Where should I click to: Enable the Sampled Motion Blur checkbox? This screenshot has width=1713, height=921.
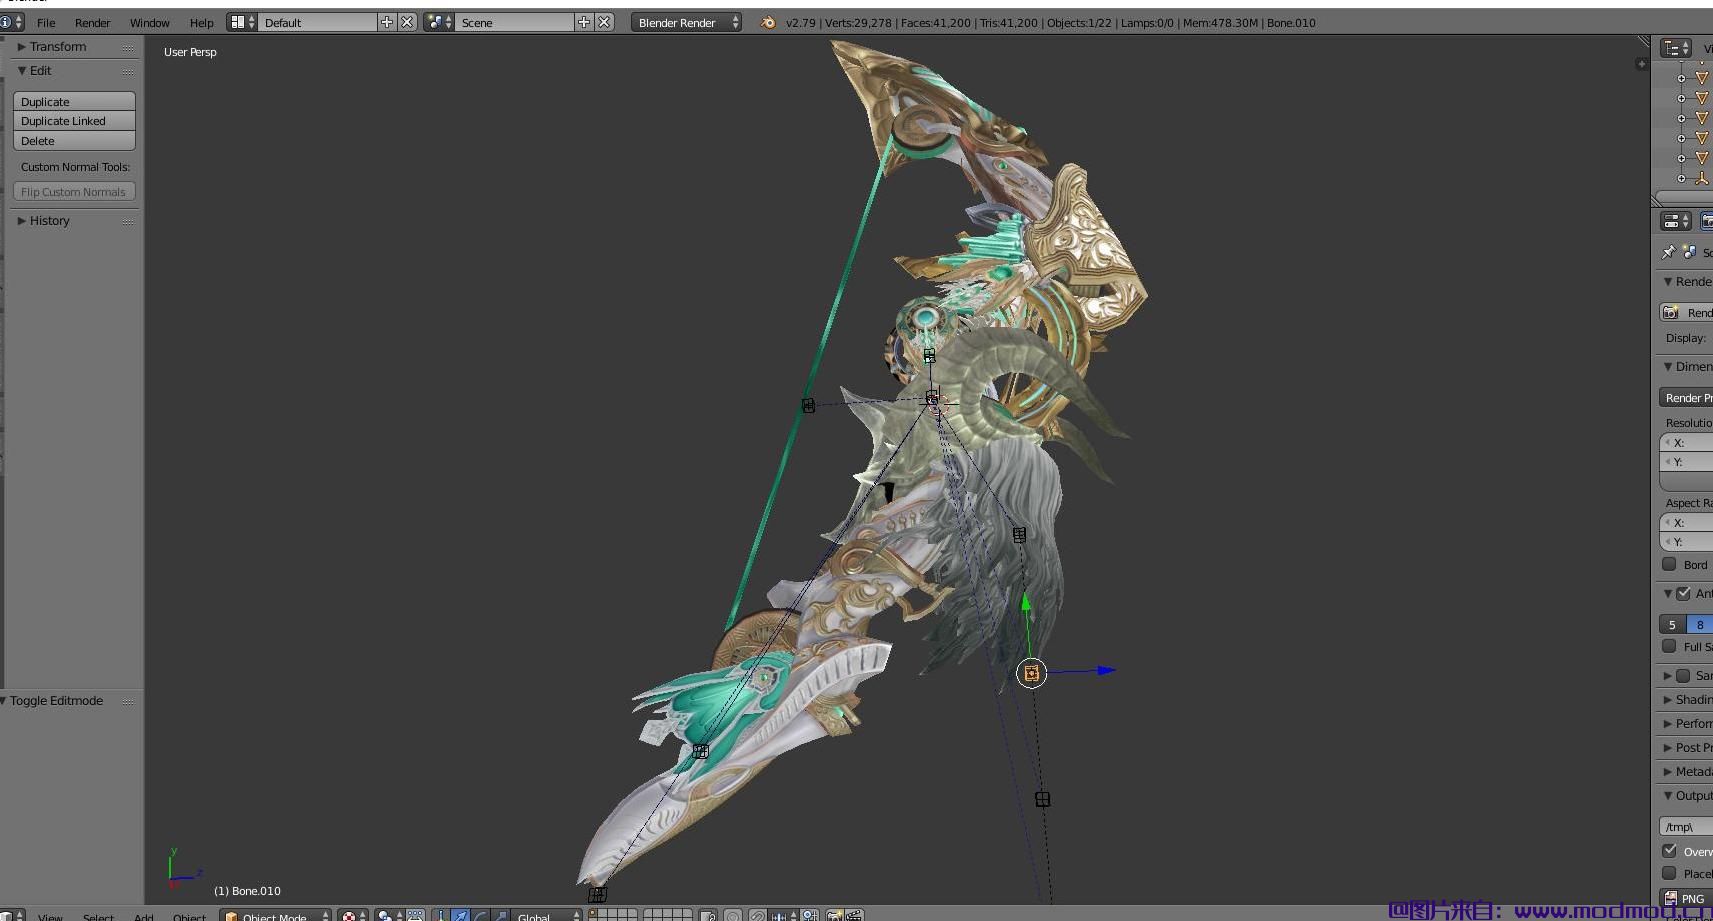point(1684,675)
